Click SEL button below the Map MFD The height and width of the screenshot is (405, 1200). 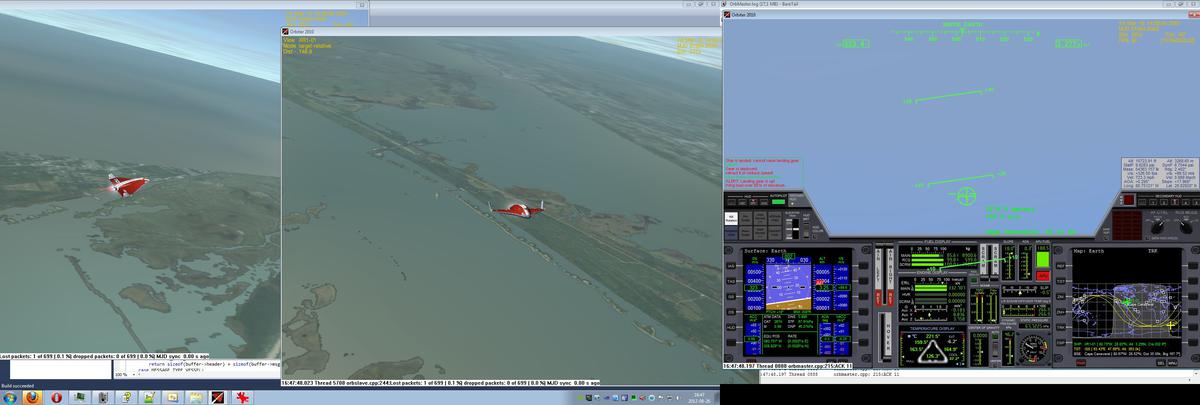tap(1161, 363)
